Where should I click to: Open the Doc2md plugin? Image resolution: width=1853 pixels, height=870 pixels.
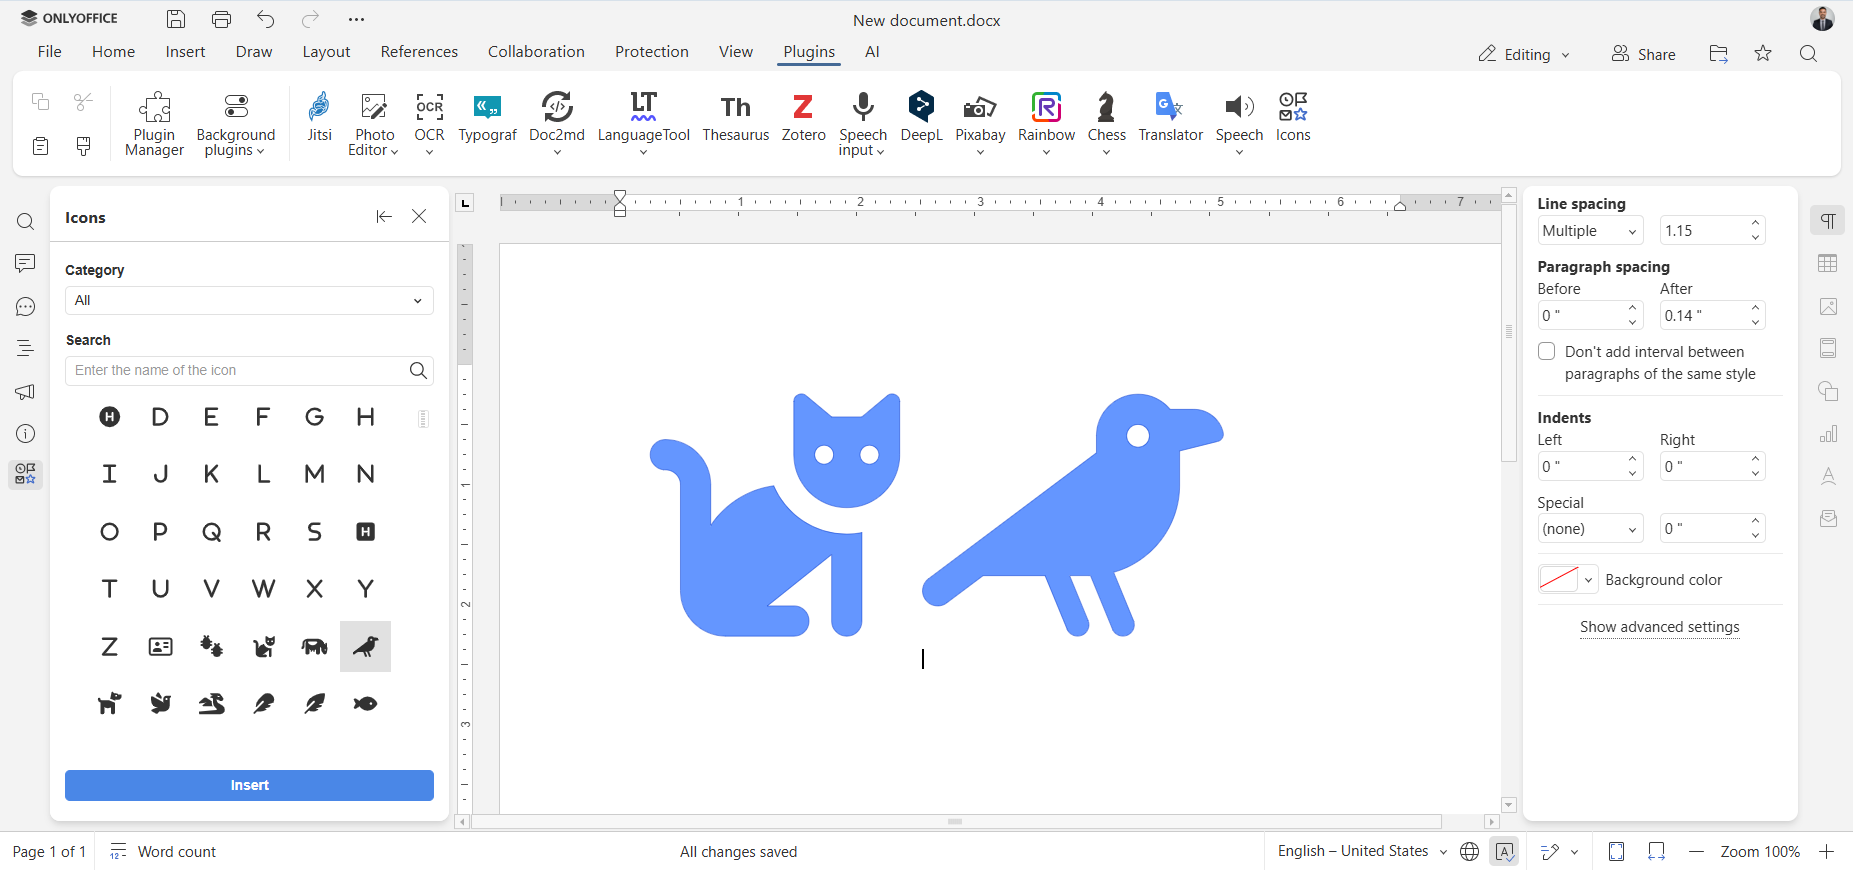(557, 124)
